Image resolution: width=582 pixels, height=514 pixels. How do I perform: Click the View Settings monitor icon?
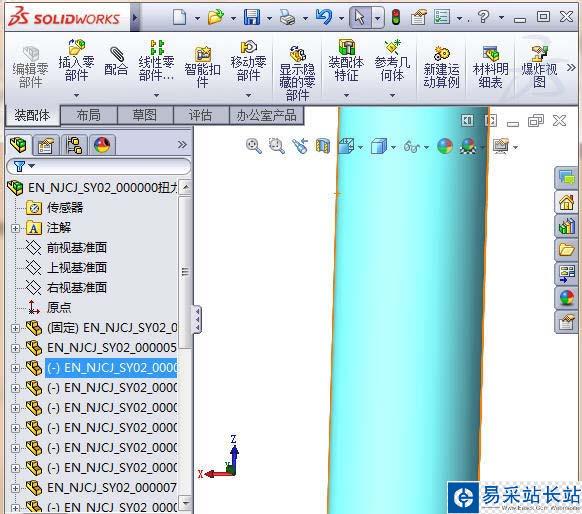(501, 146)
